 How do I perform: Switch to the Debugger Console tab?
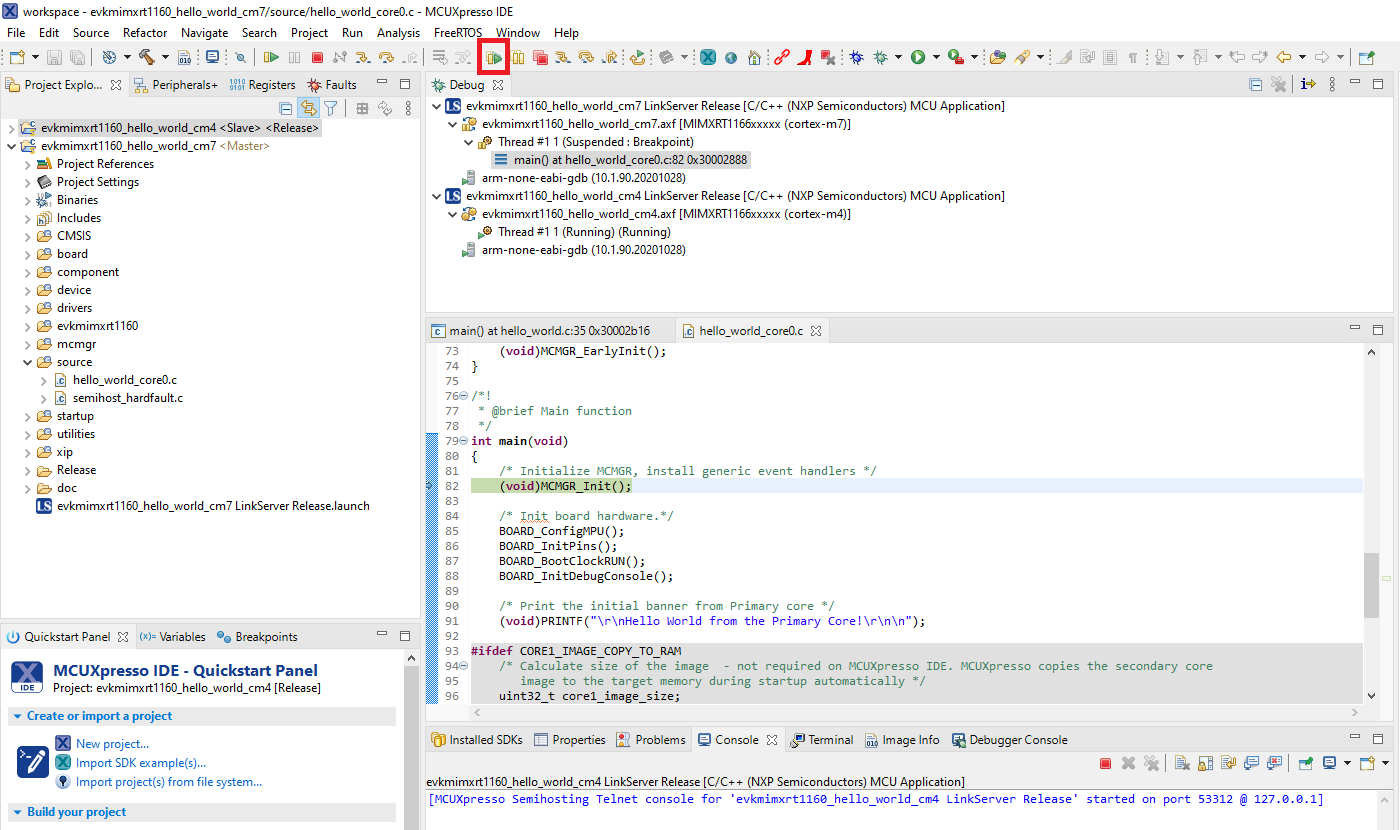(x=1017, y=740)
